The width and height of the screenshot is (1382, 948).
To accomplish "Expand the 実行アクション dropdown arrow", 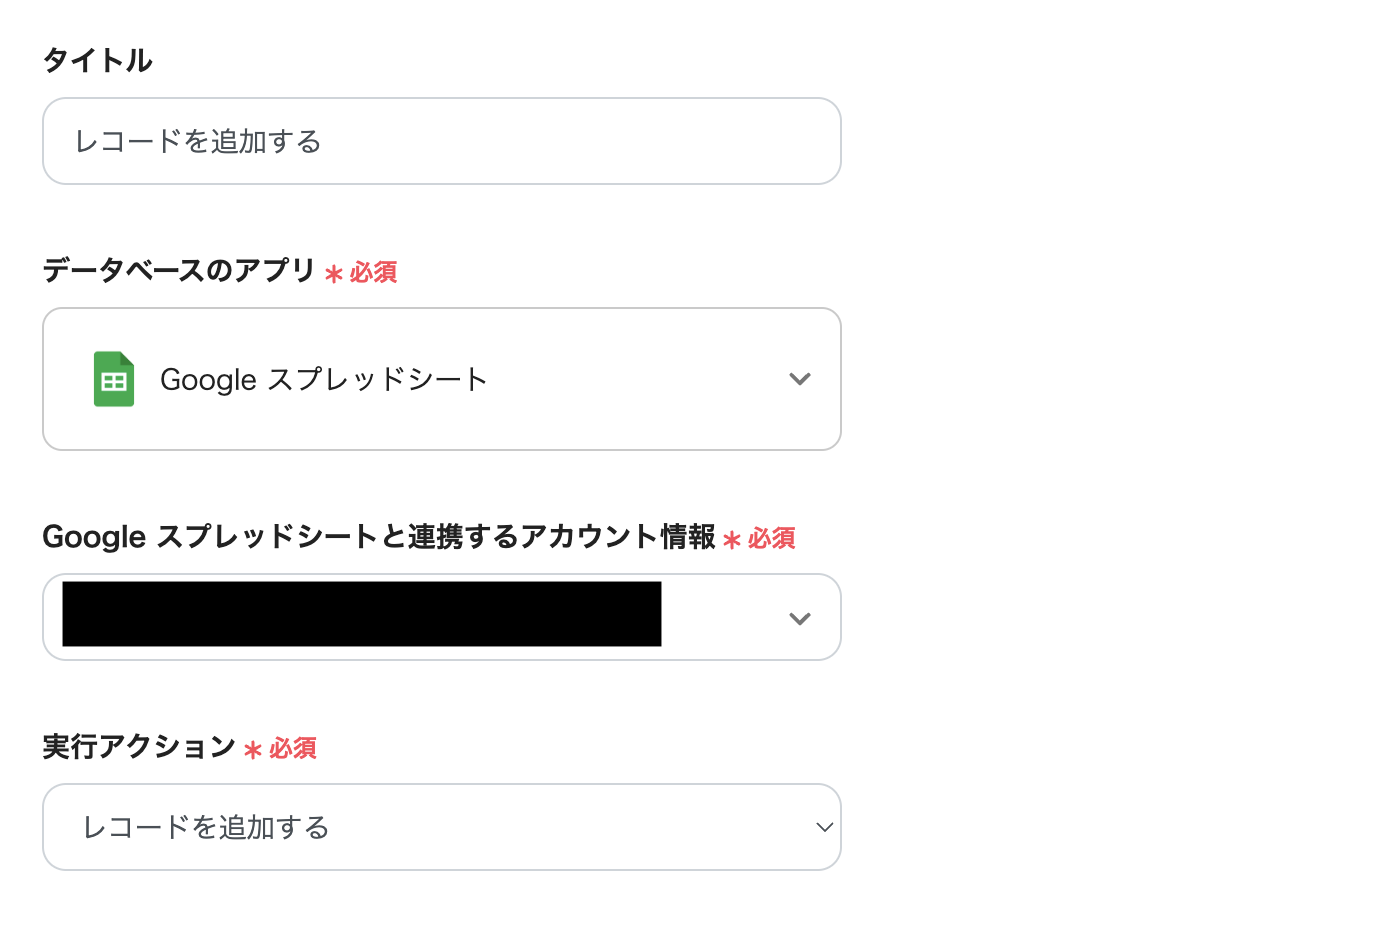I will 824,827.
